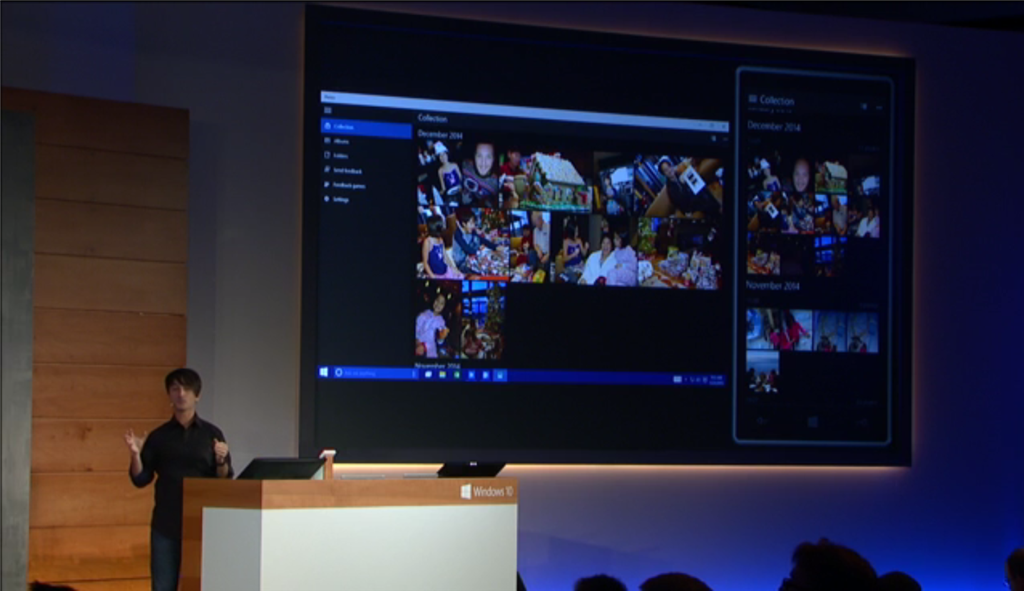The width and height of the screenshot is (1024, 591).
Task: Open the girl in pink dress photo
Action: tap(430, 327)
